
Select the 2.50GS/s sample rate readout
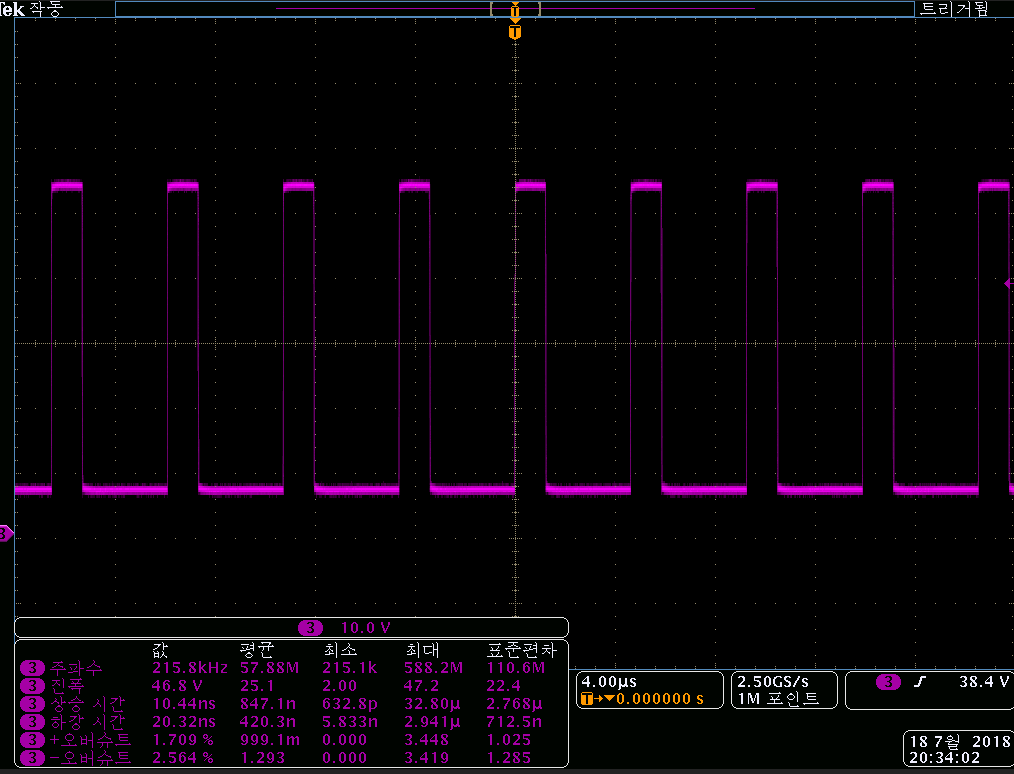773,682
